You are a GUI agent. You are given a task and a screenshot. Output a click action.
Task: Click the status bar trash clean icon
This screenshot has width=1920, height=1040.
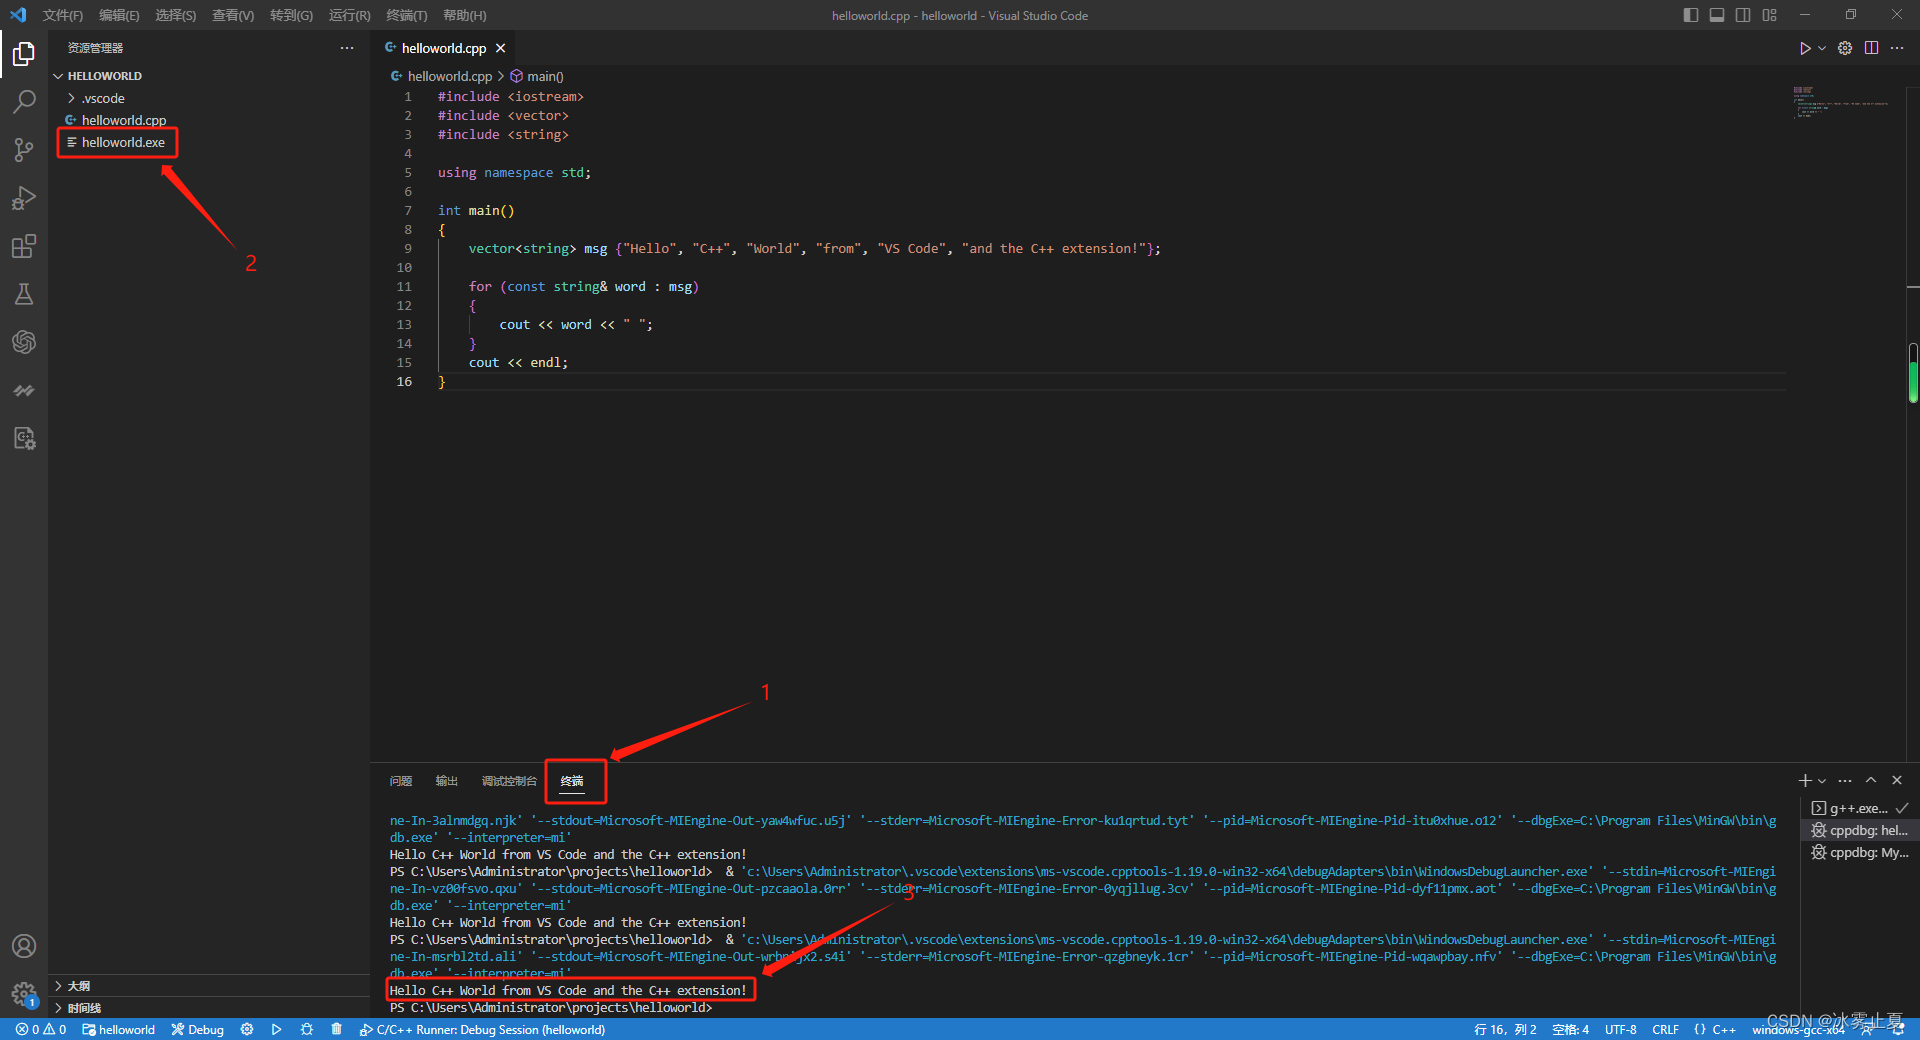click(x=336, y=1029)
